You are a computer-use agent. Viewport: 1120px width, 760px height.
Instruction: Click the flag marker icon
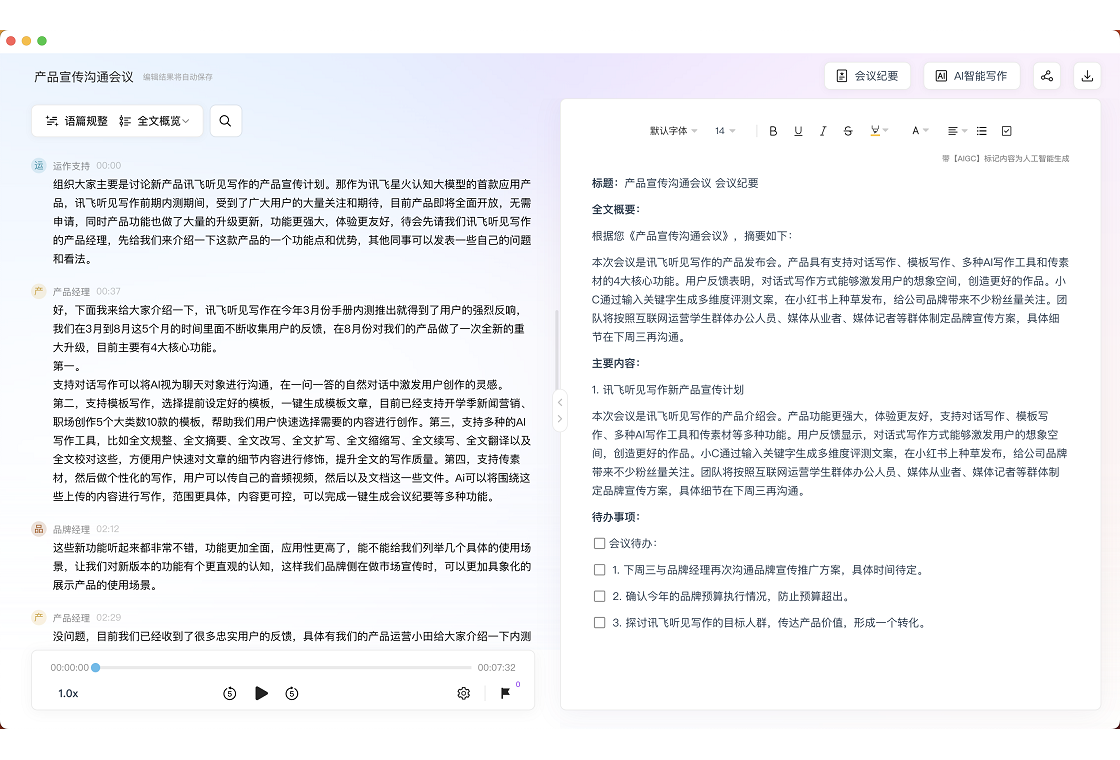505,693
